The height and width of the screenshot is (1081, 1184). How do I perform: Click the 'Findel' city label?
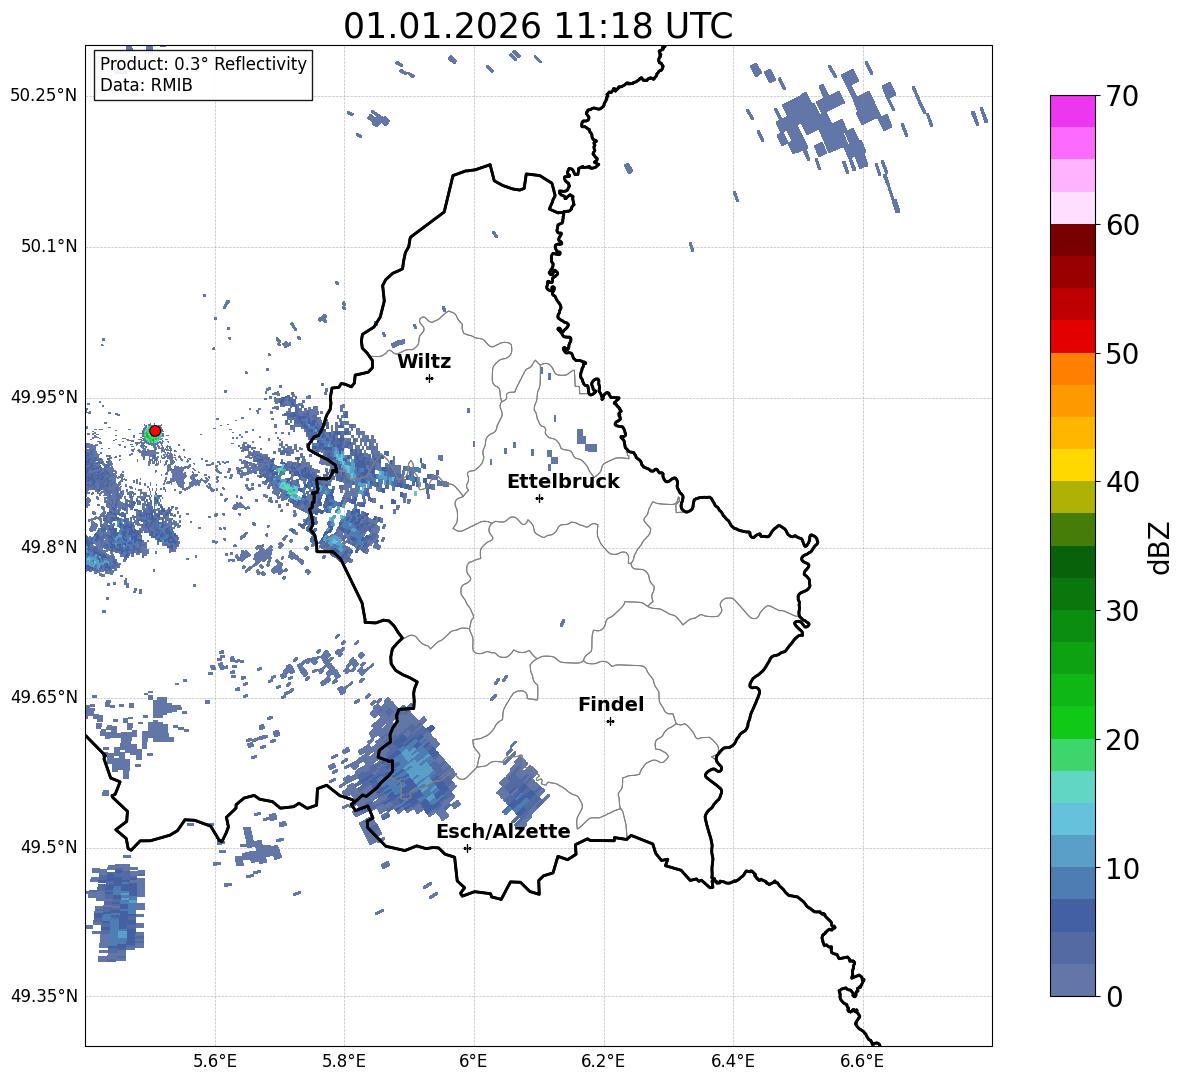(611, 704)
